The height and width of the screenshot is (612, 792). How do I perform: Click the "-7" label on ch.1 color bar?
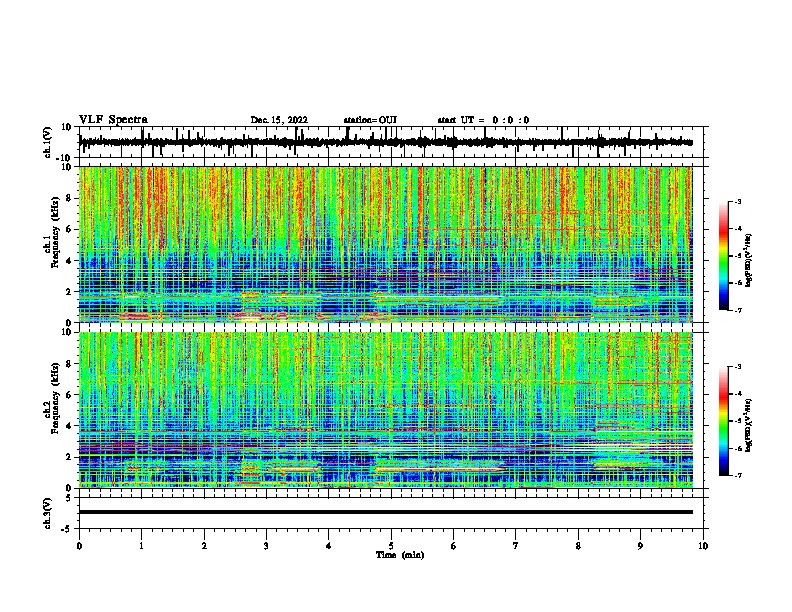coord(738,310)
